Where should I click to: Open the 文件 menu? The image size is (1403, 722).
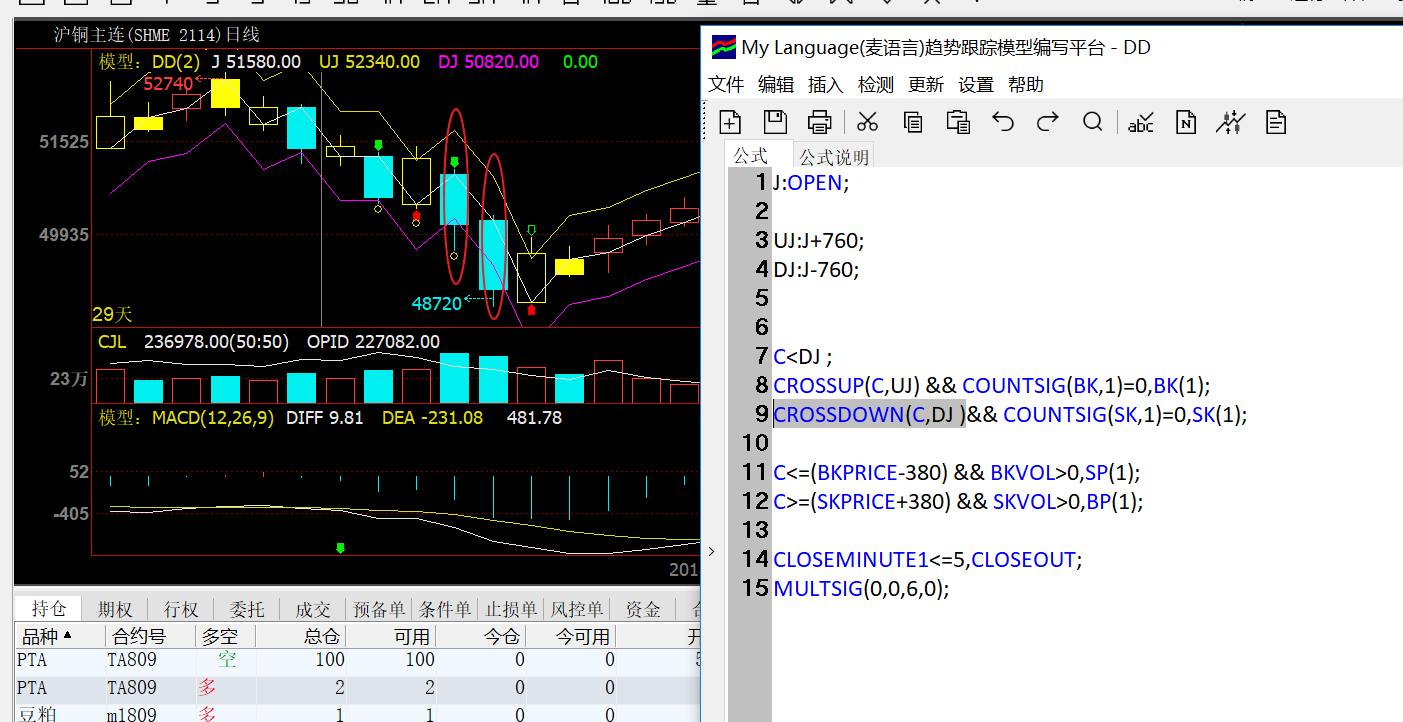[726, 84]
